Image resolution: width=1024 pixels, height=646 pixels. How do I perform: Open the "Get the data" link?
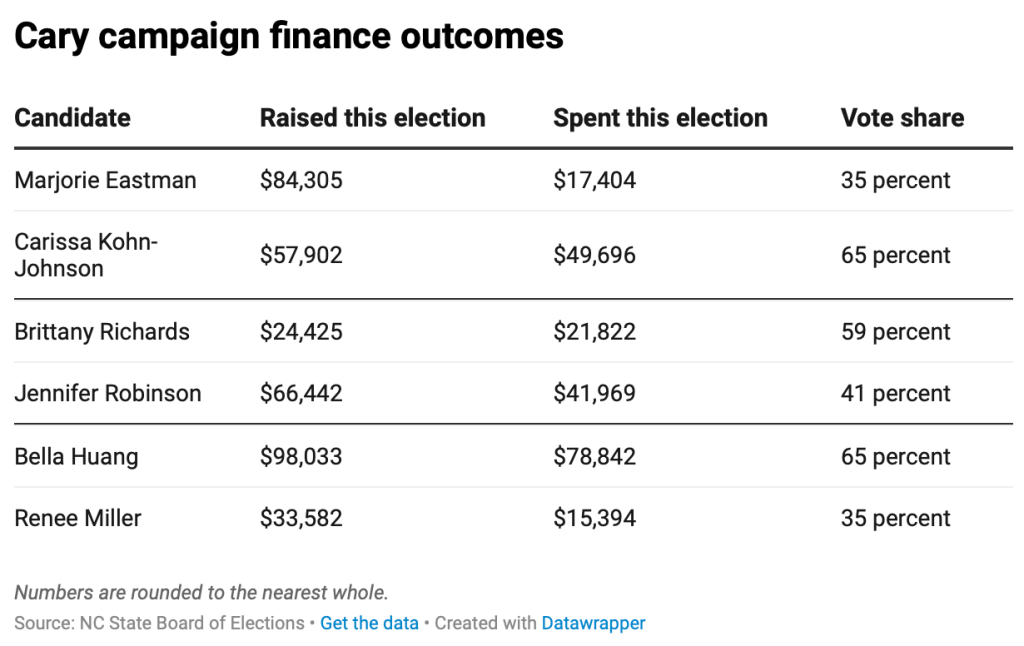click(x=369, y=623)
